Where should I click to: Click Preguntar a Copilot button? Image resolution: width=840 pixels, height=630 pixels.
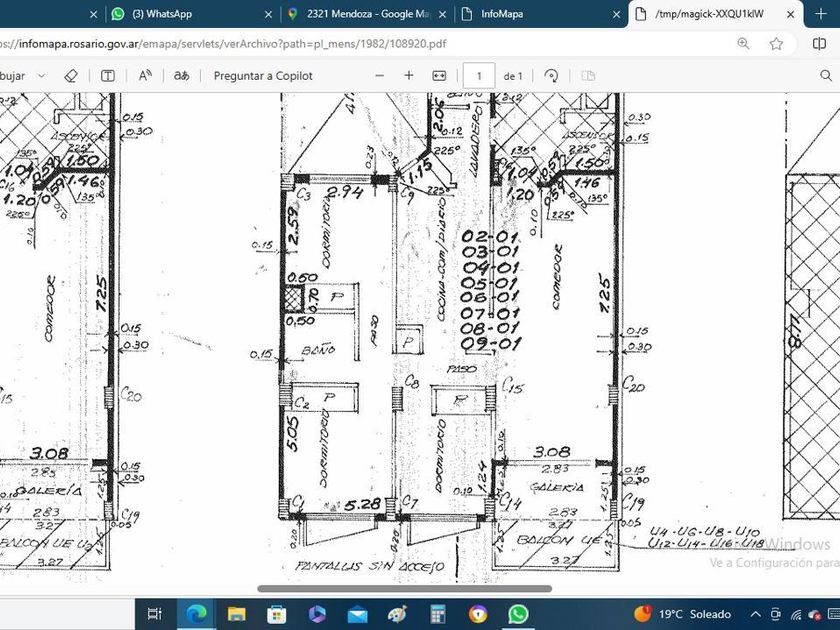coord(263,76)
